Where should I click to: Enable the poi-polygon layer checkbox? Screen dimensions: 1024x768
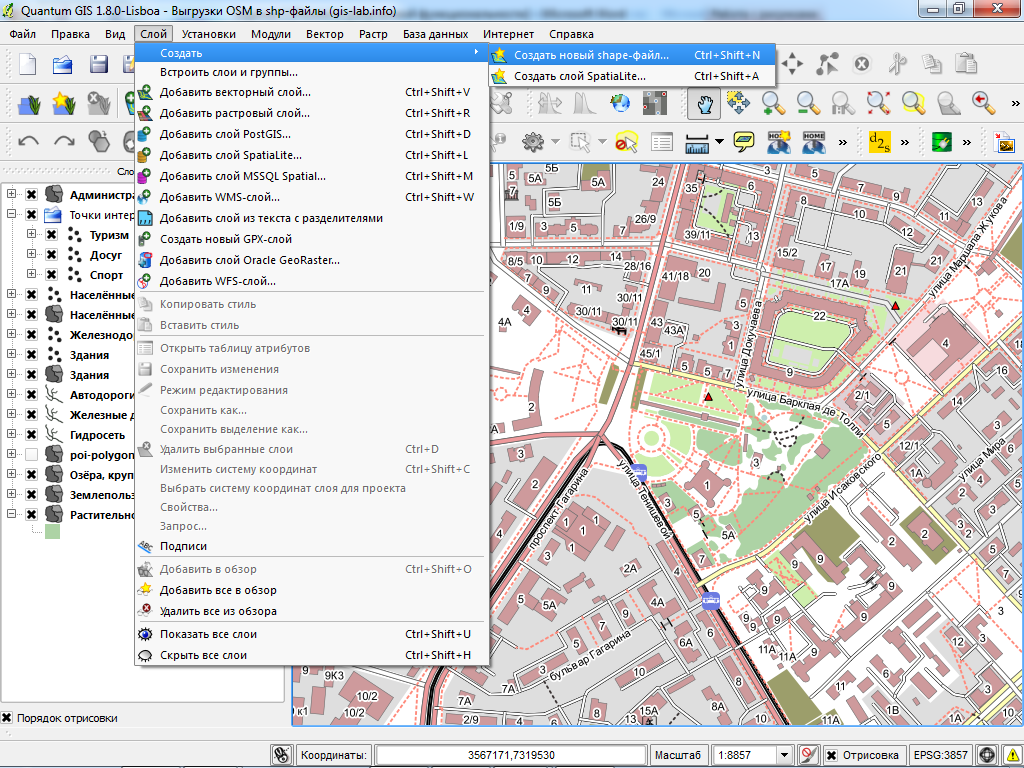coord(31,455)
